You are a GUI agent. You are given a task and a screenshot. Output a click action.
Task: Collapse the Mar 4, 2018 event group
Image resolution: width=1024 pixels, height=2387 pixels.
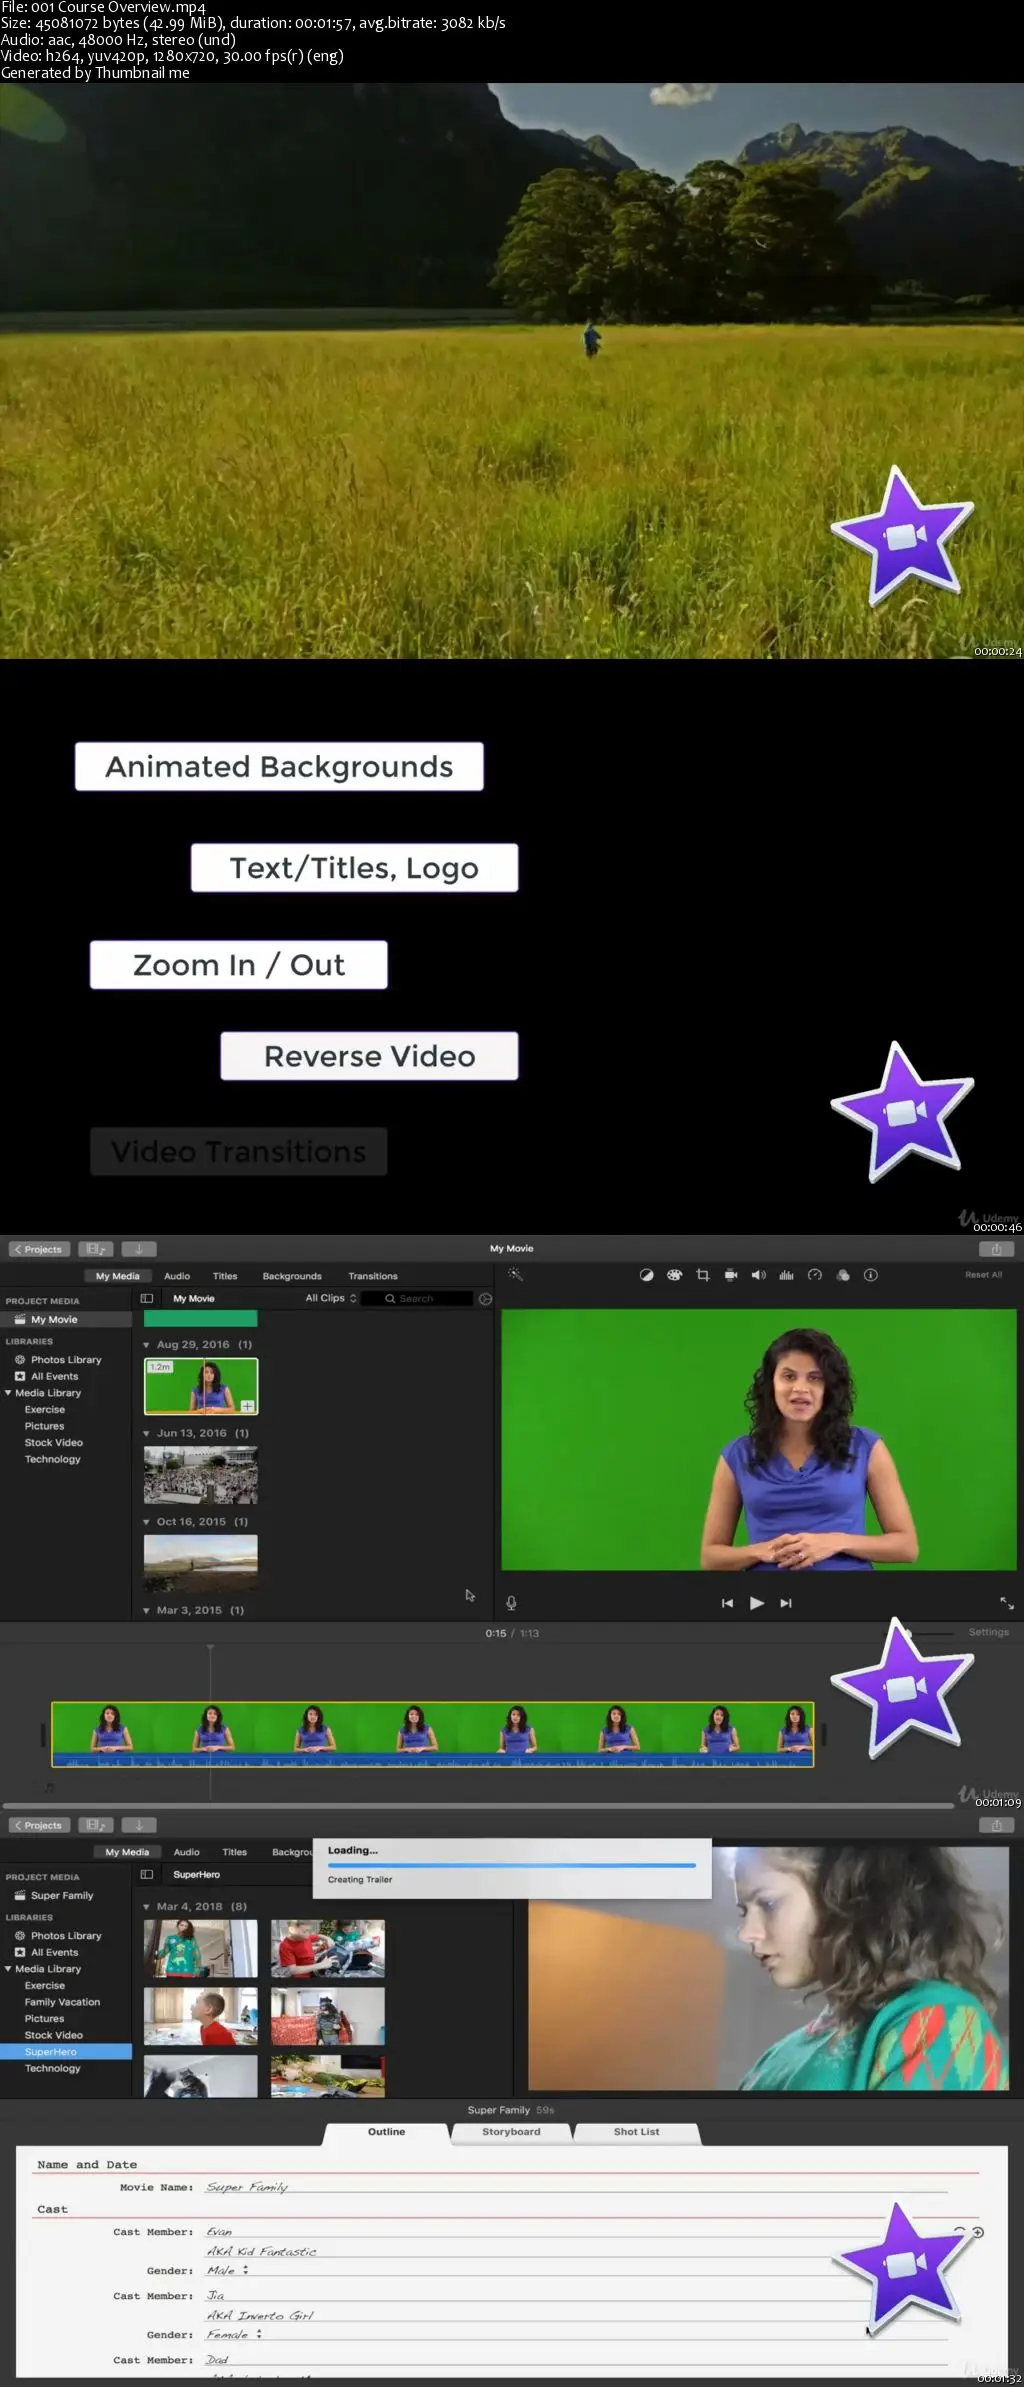[x=146, y=1907]
